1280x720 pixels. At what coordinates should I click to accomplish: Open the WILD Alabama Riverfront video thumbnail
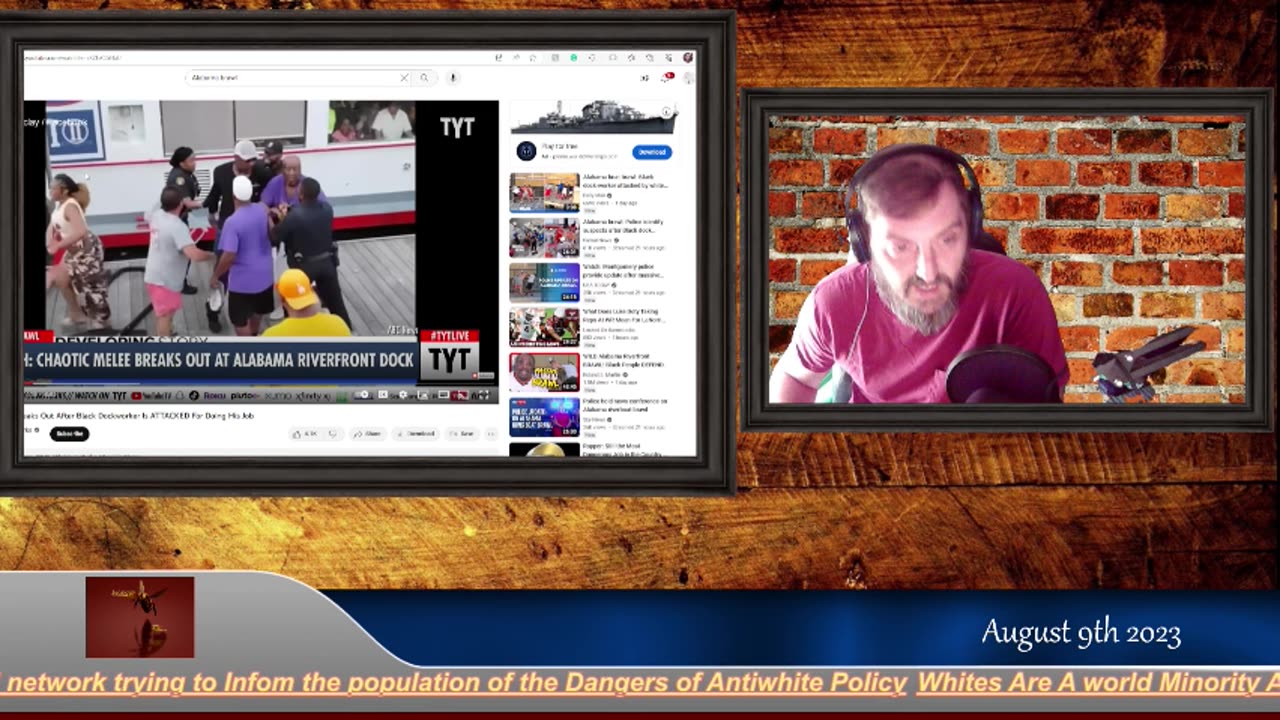[544, 372]
